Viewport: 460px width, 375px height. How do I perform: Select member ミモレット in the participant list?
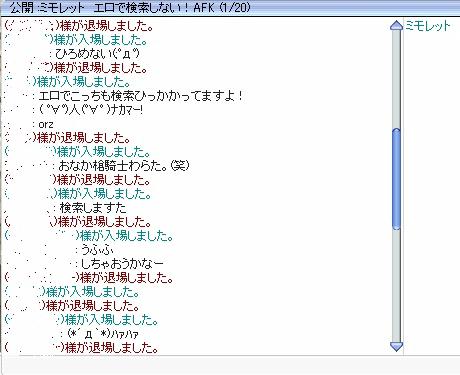point(428,26)
